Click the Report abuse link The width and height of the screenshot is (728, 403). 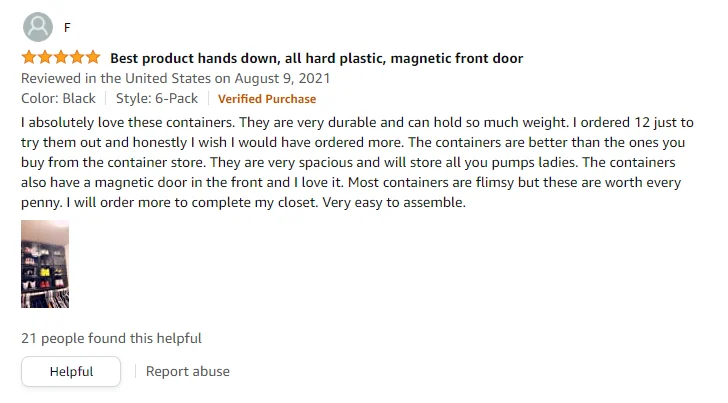(187, 371)
